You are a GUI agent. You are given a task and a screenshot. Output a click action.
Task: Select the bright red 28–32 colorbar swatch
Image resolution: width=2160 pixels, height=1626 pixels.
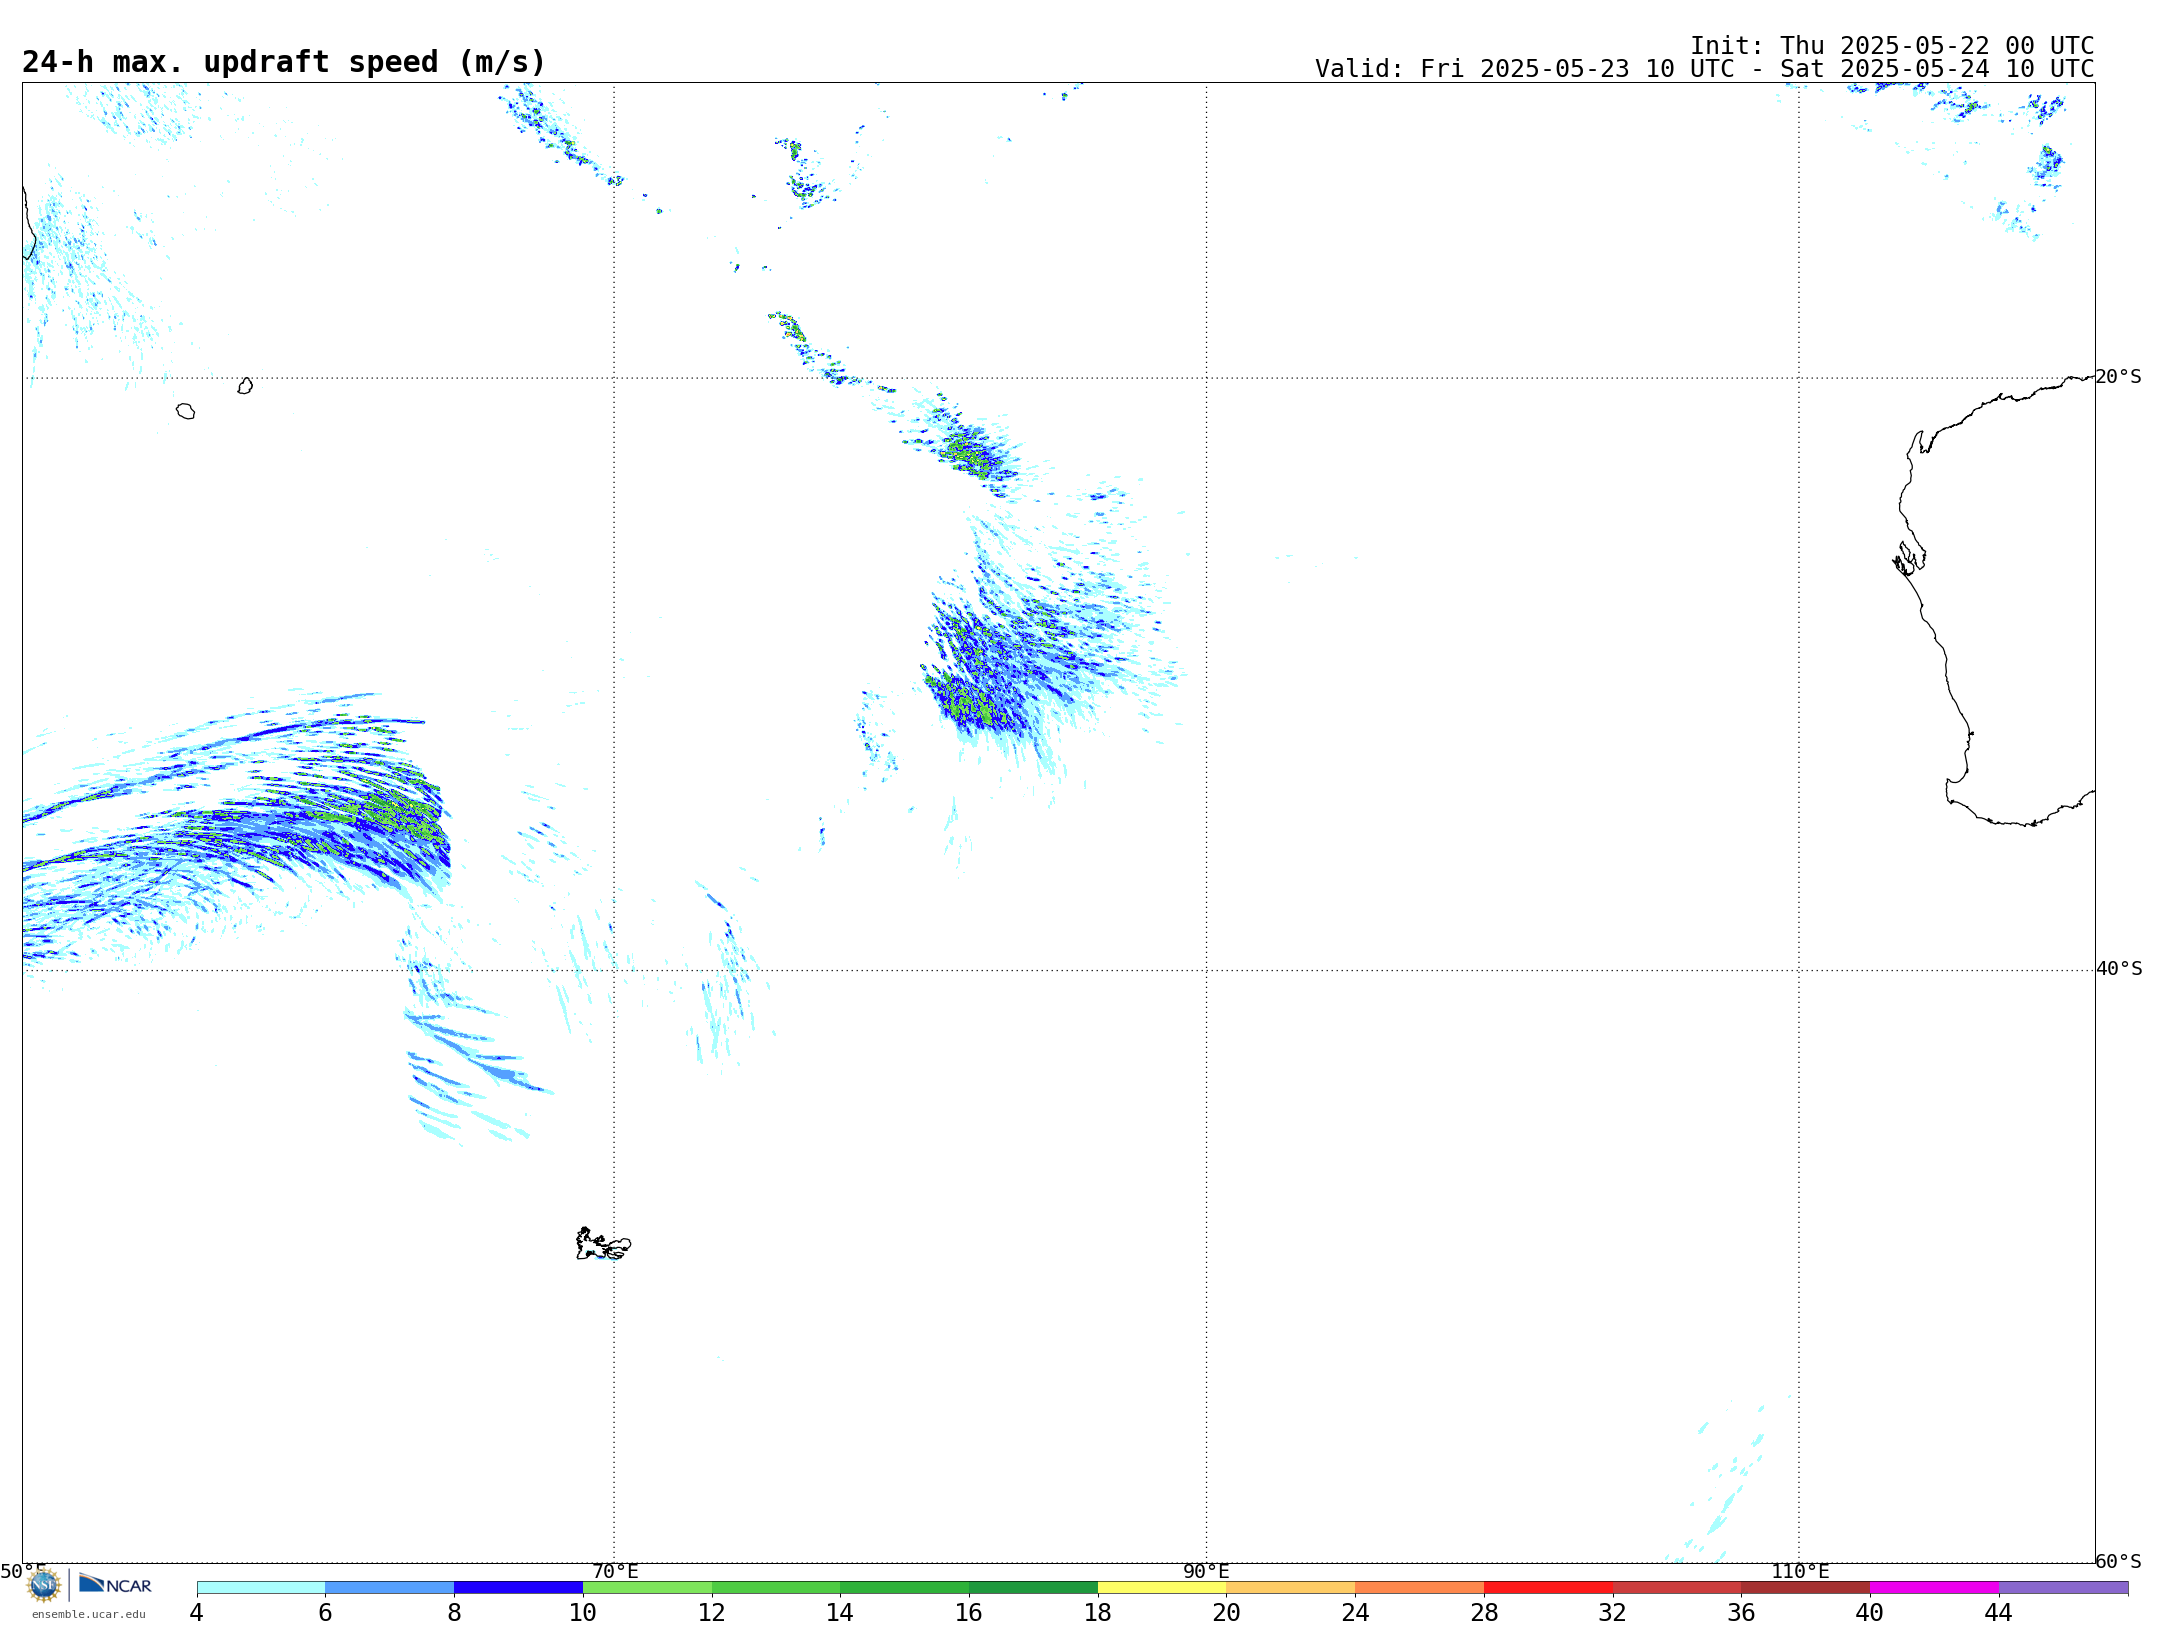pyautogui.click(x=1548, y=1588)
